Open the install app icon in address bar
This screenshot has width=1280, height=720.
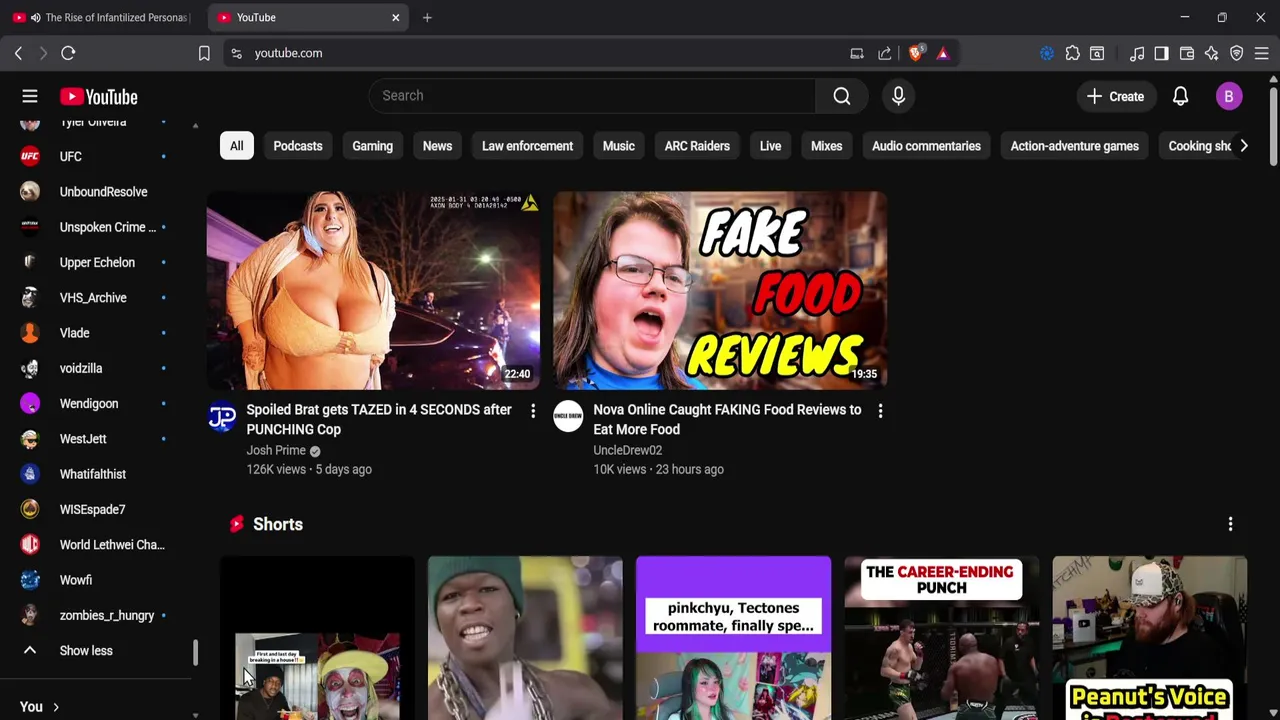click(857, 53)
